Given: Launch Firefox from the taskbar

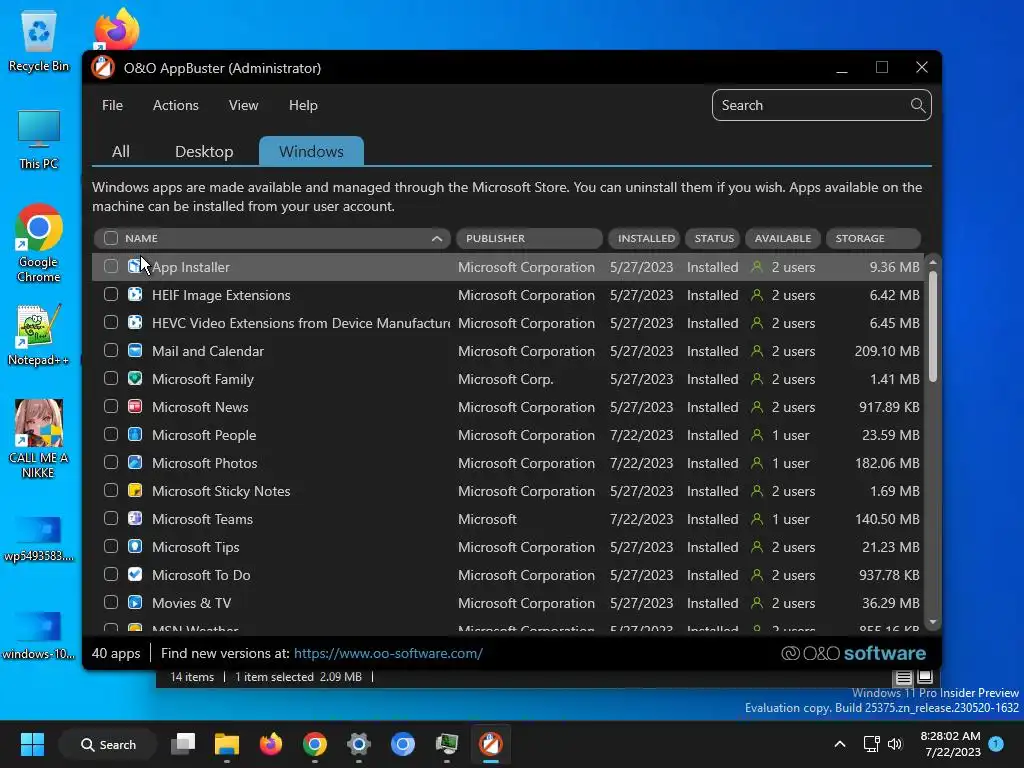Looking at the screenshot, I should (271, 744).
